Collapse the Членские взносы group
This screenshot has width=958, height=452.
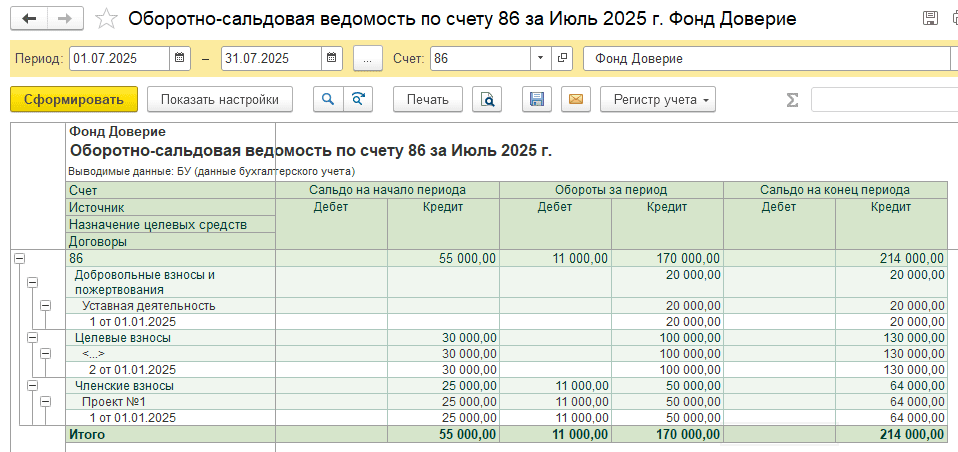(x=31, y=385)
